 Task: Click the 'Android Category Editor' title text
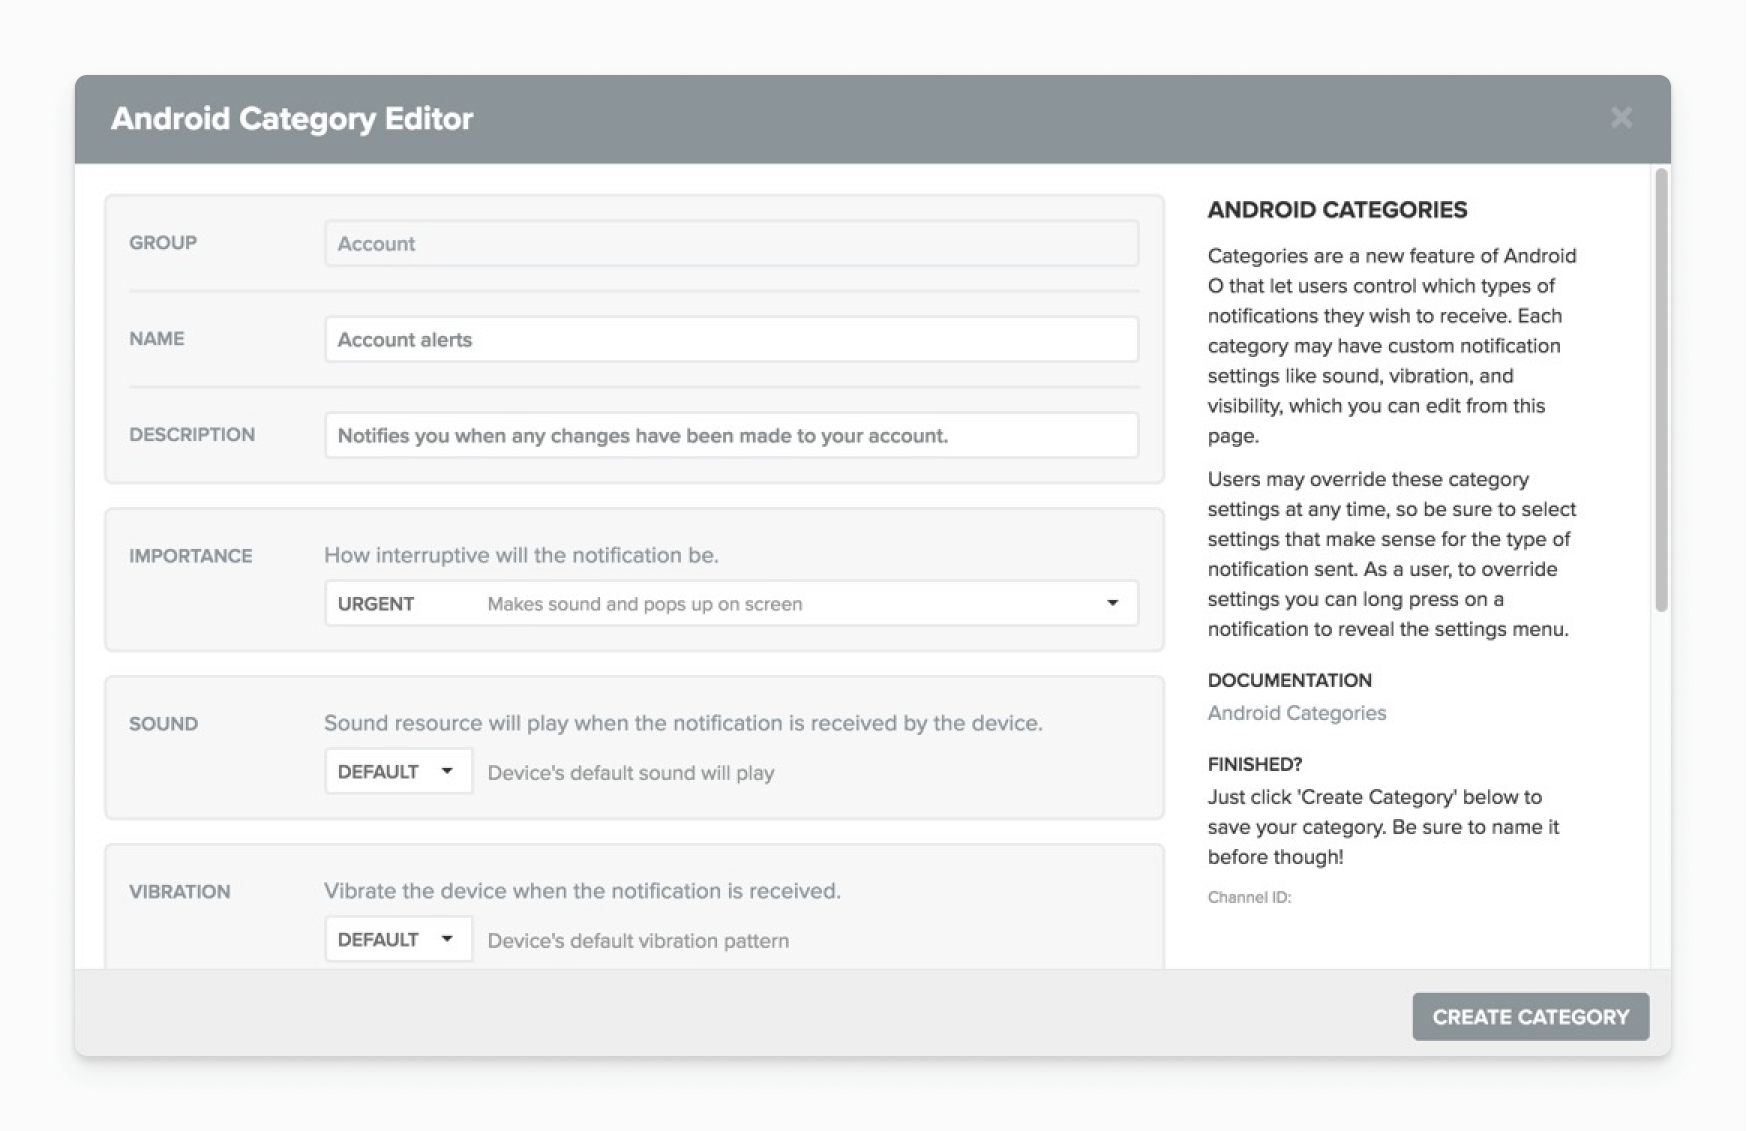pyautogui.click(x=291, y=118)
